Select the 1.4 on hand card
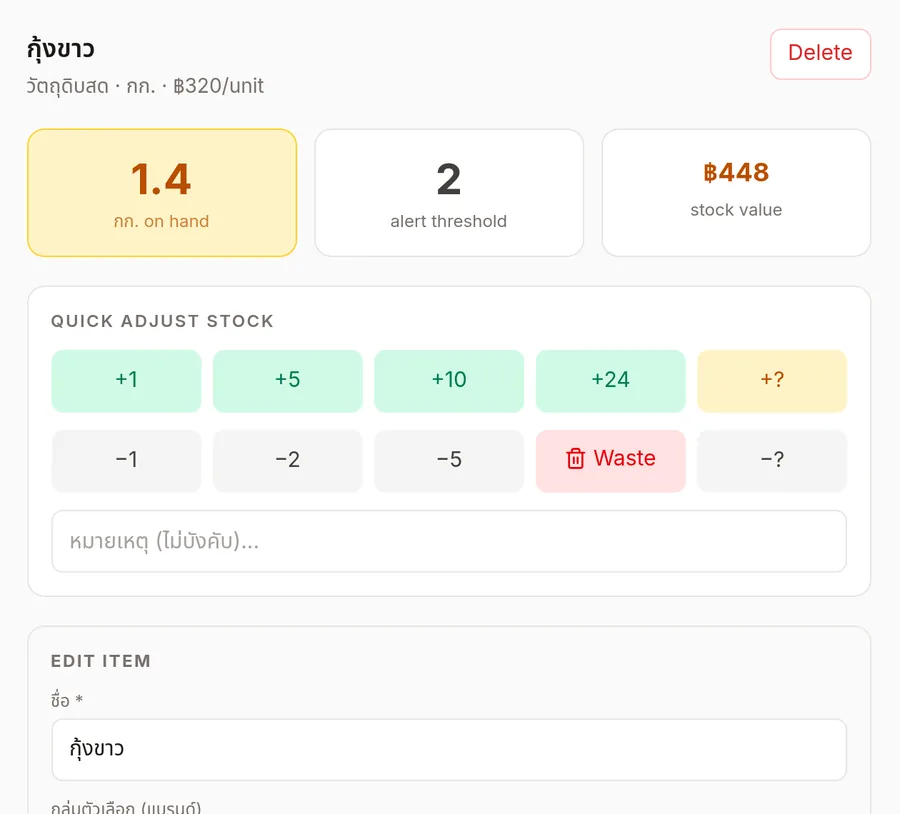Image resolution: width=900 pixels, height=814 pixels. click(162, 193)
